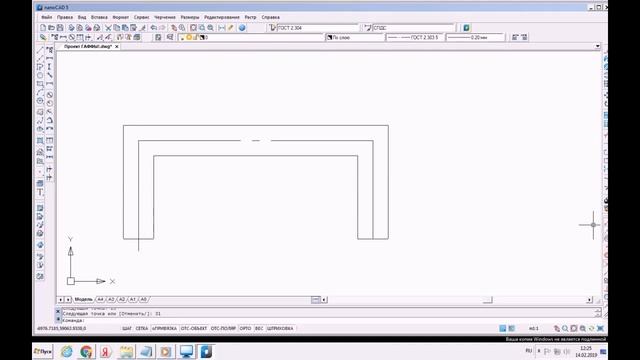The width and height of the screenshot is (640, 360).
Task: Open the linetype dropdown ГОСТ 2.303 5
Action: (414, 37)
